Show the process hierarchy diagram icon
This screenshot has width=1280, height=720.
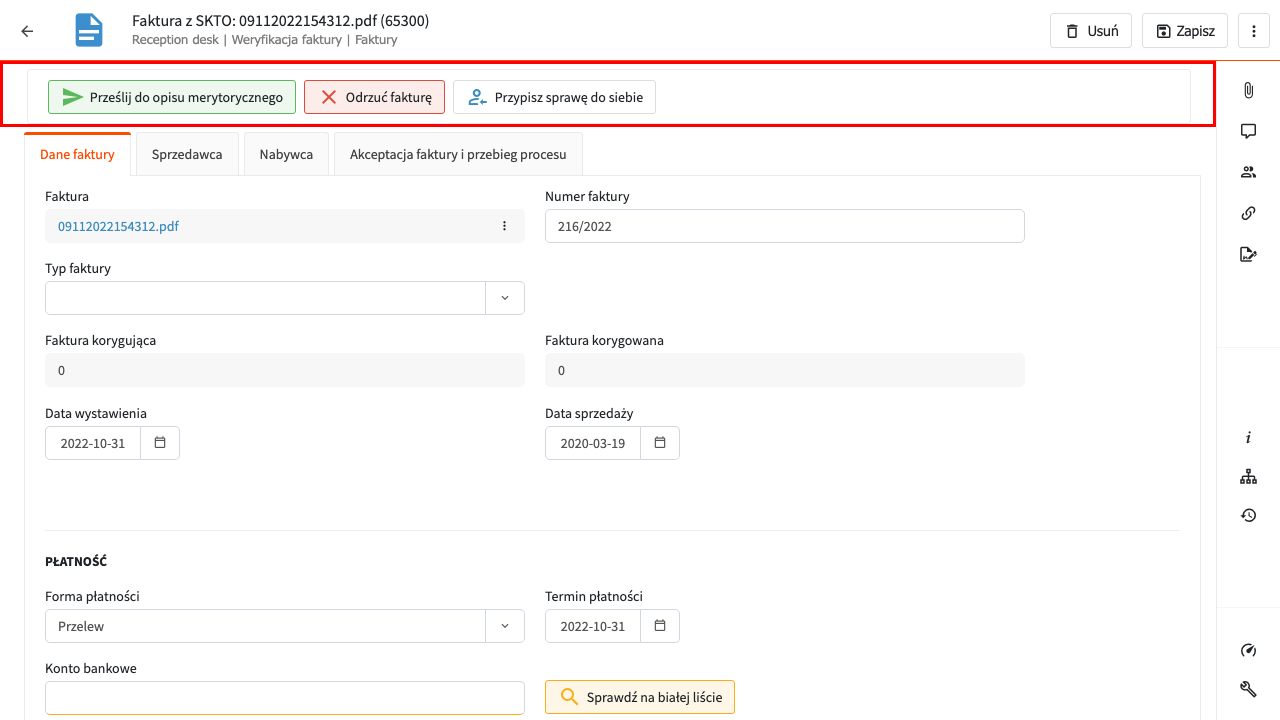pos(1248,477)
